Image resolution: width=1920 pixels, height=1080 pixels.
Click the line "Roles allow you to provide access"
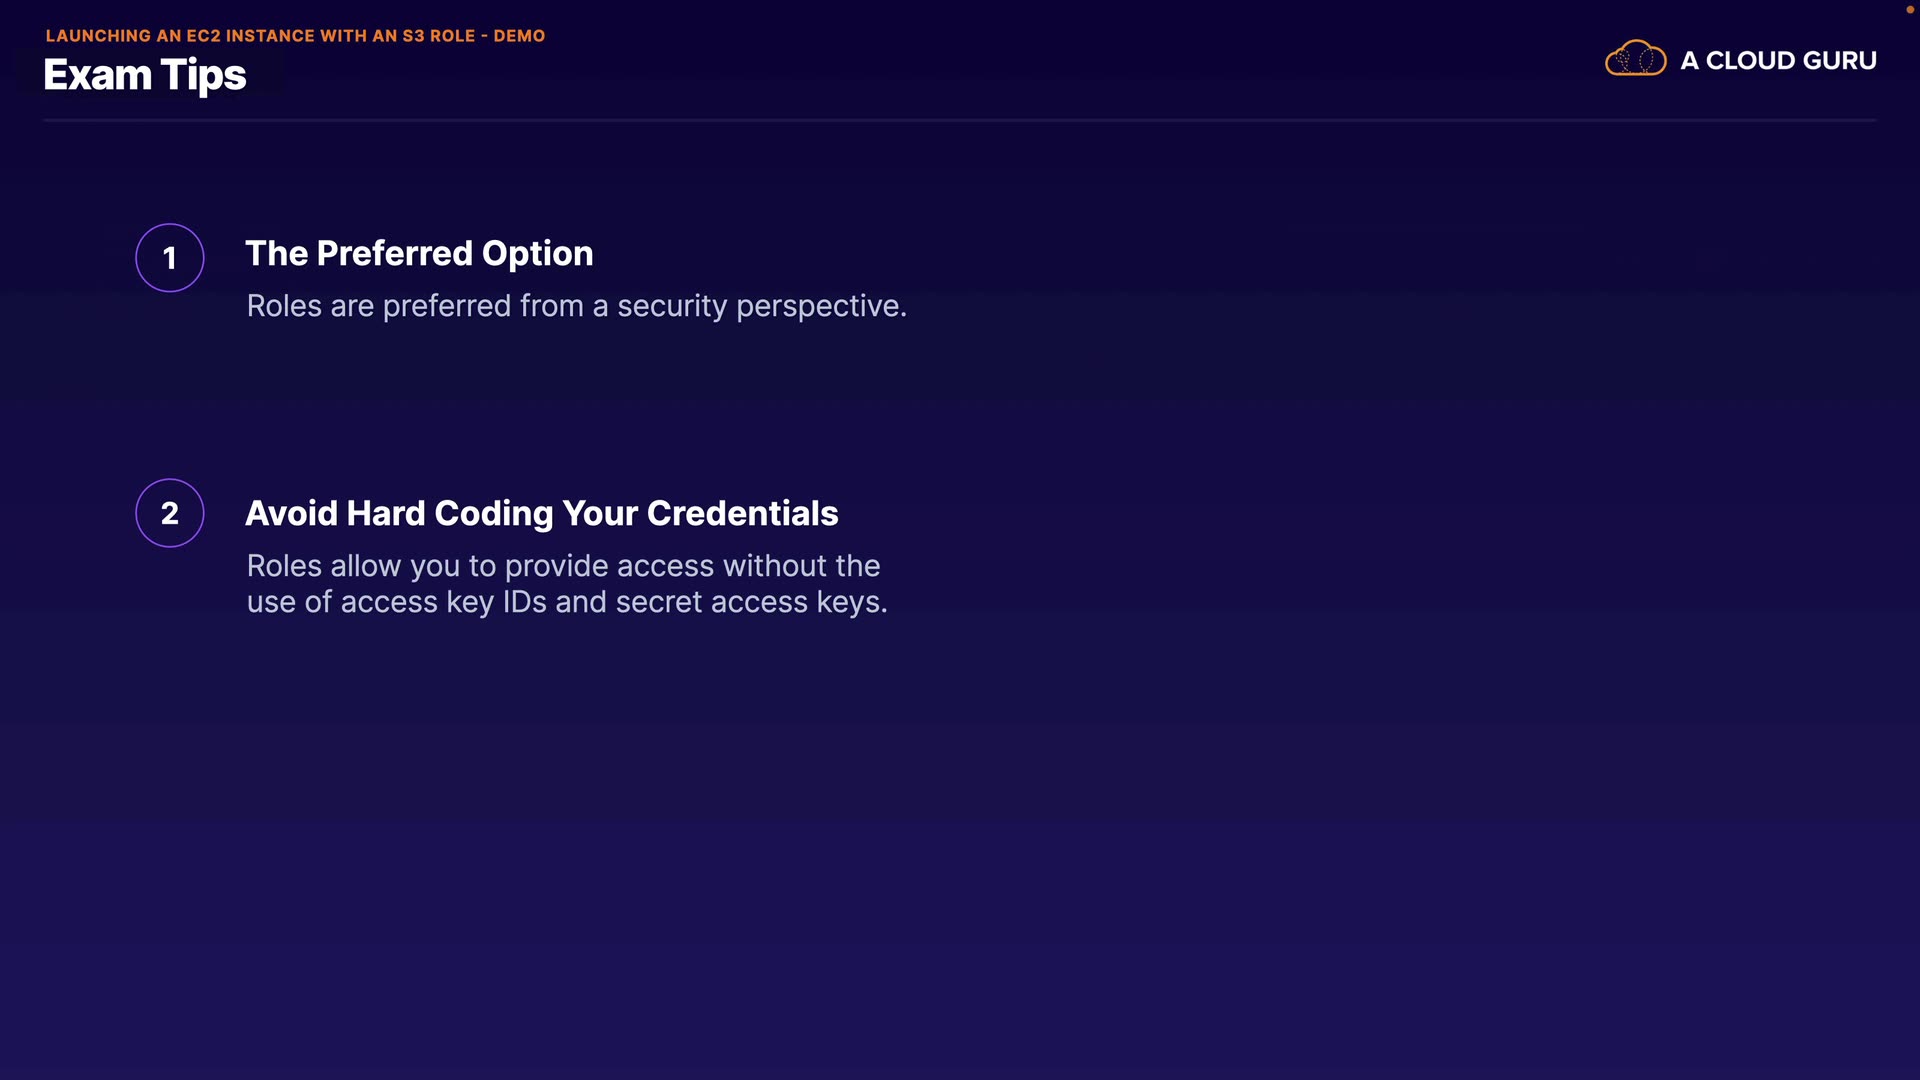pyautogui.click(x=563, y=566)
